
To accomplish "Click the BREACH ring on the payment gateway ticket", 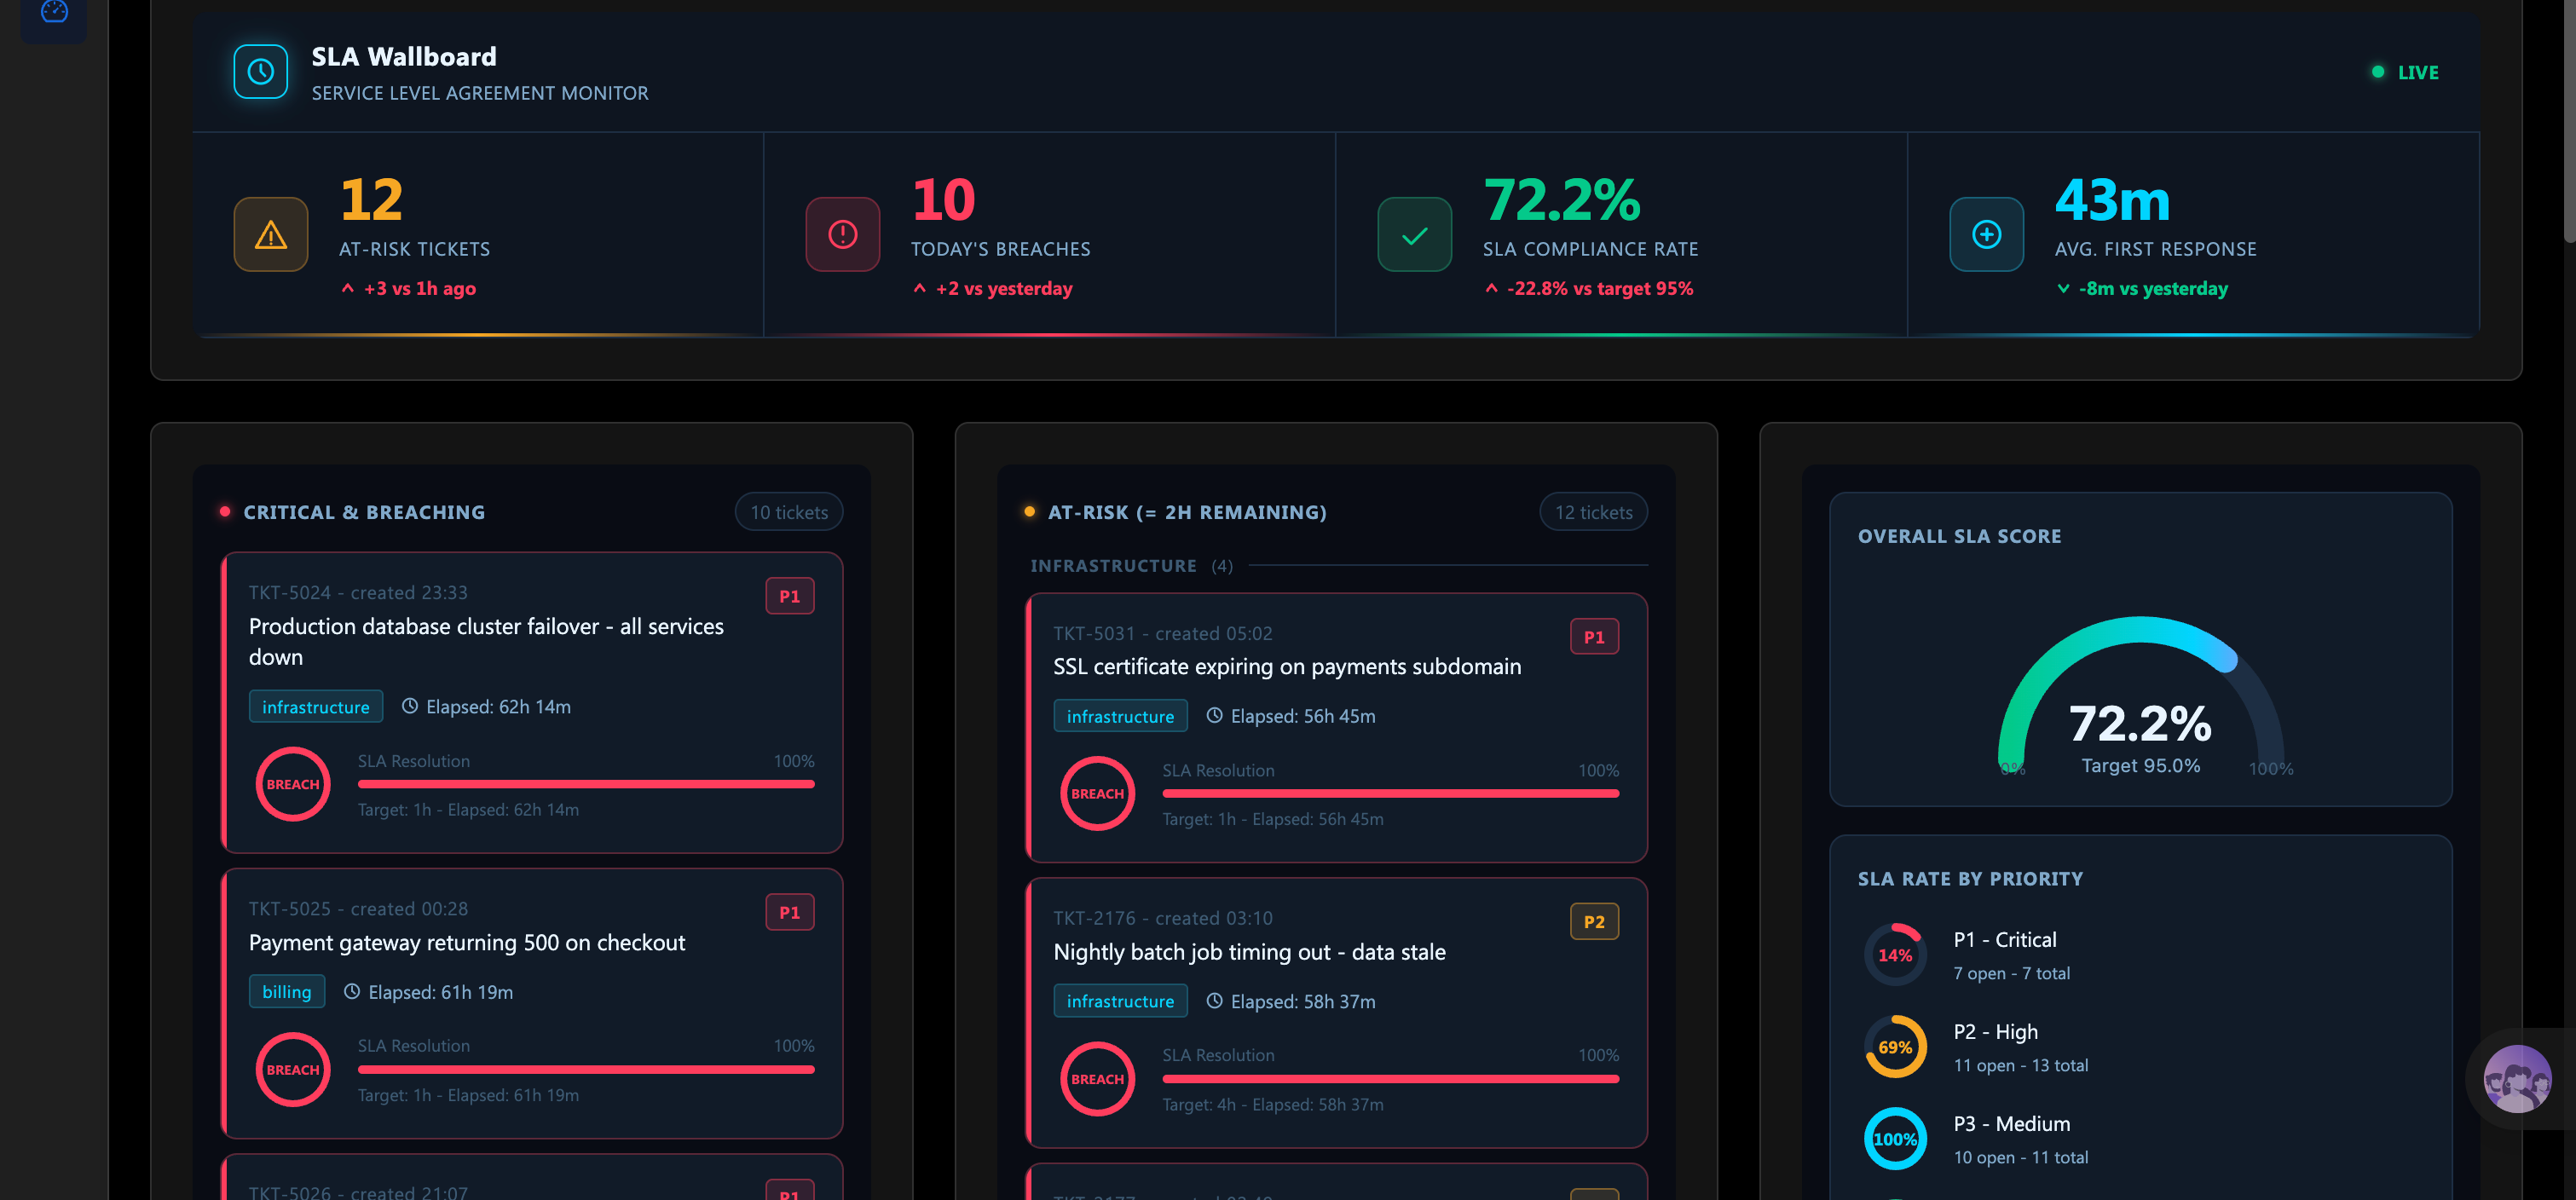I will click(x=293, y=1069).
